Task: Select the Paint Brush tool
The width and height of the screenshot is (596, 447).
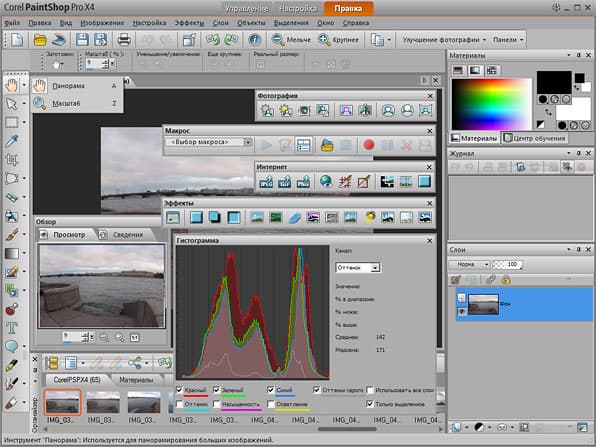Action: coord(11,234)
